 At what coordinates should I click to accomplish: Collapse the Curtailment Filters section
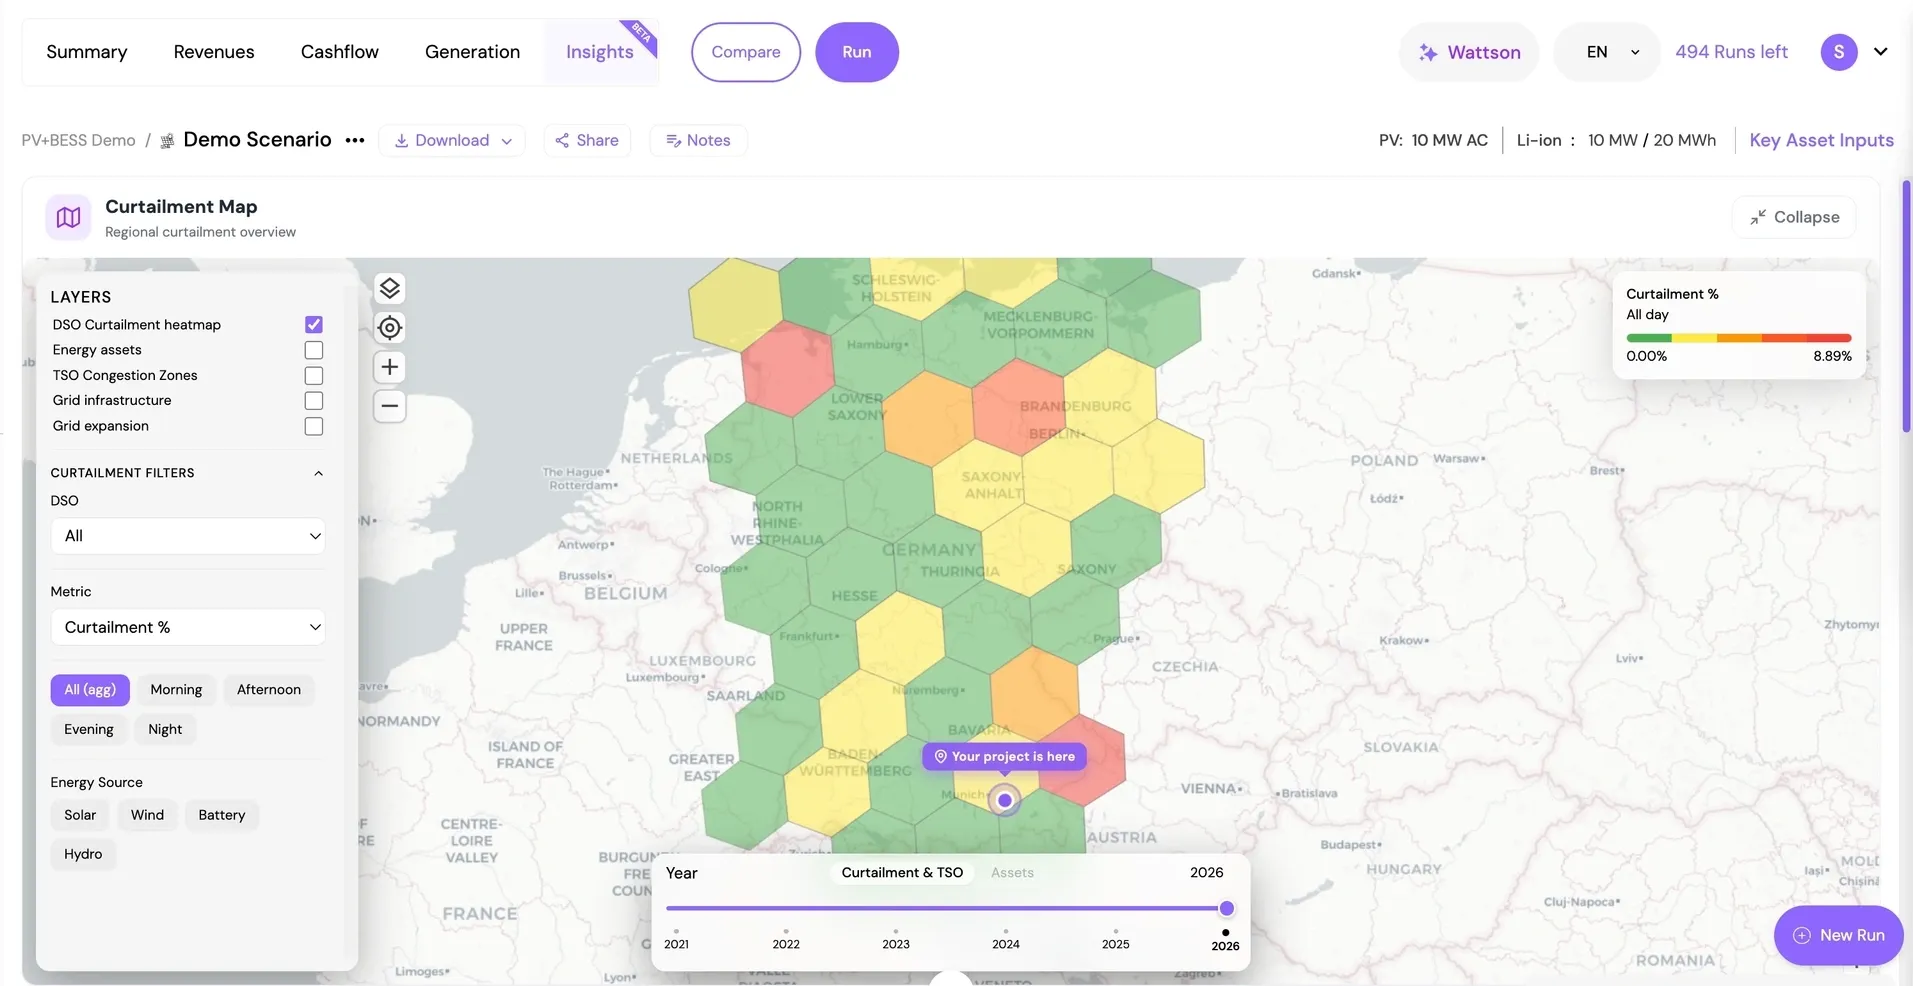pos(318,473)
